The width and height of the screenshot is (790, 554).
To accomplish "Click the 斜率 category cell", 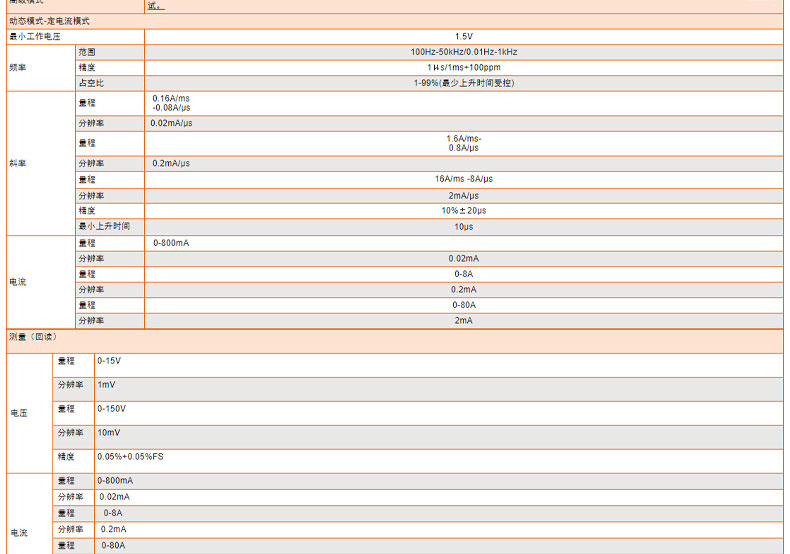I will tap(18, 163).
